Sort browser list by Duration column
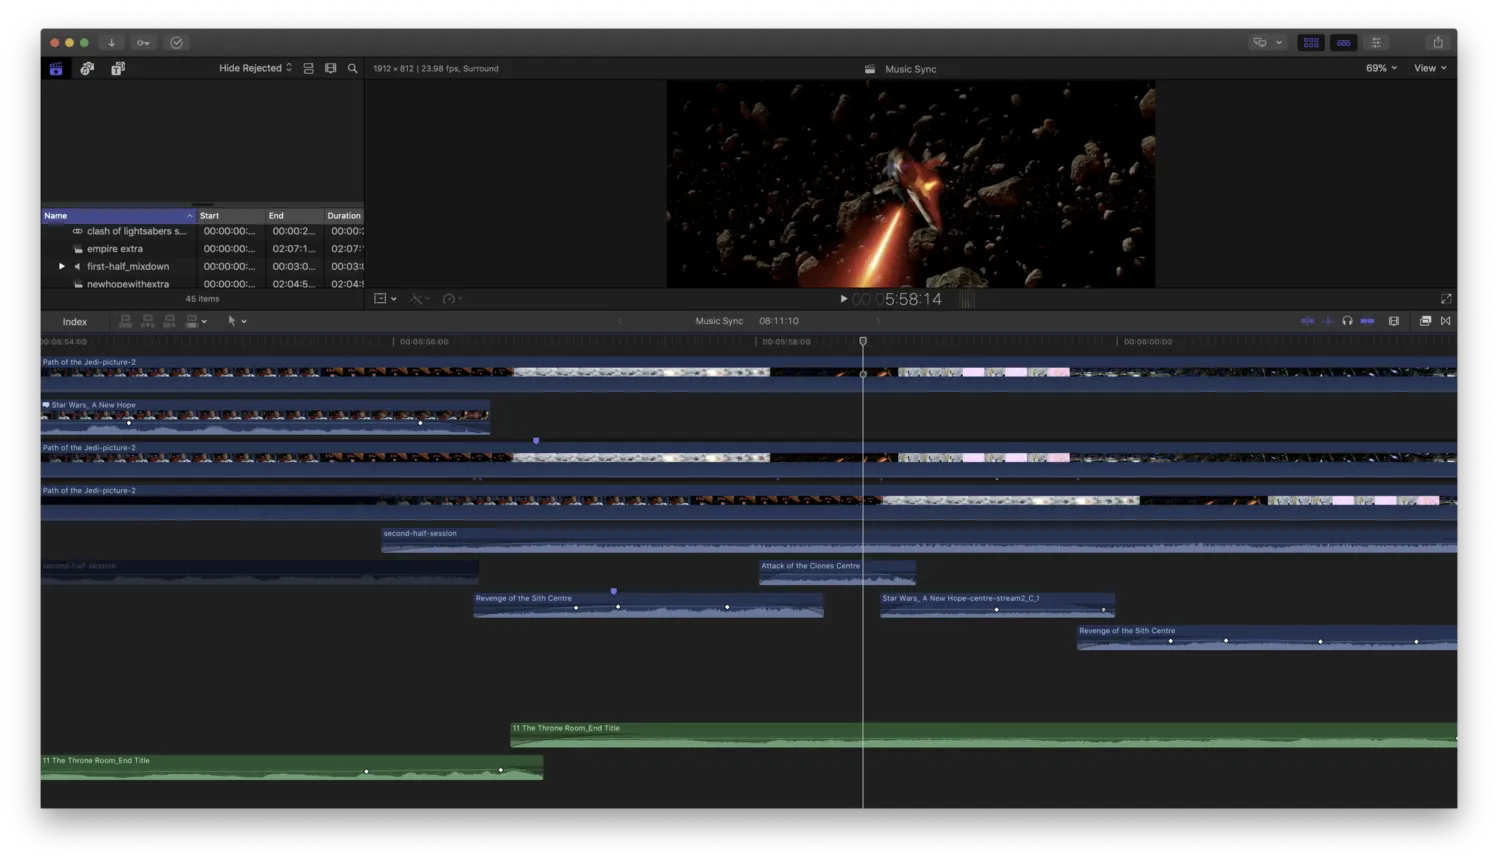 pyautogui.click(x=344, y=216)
